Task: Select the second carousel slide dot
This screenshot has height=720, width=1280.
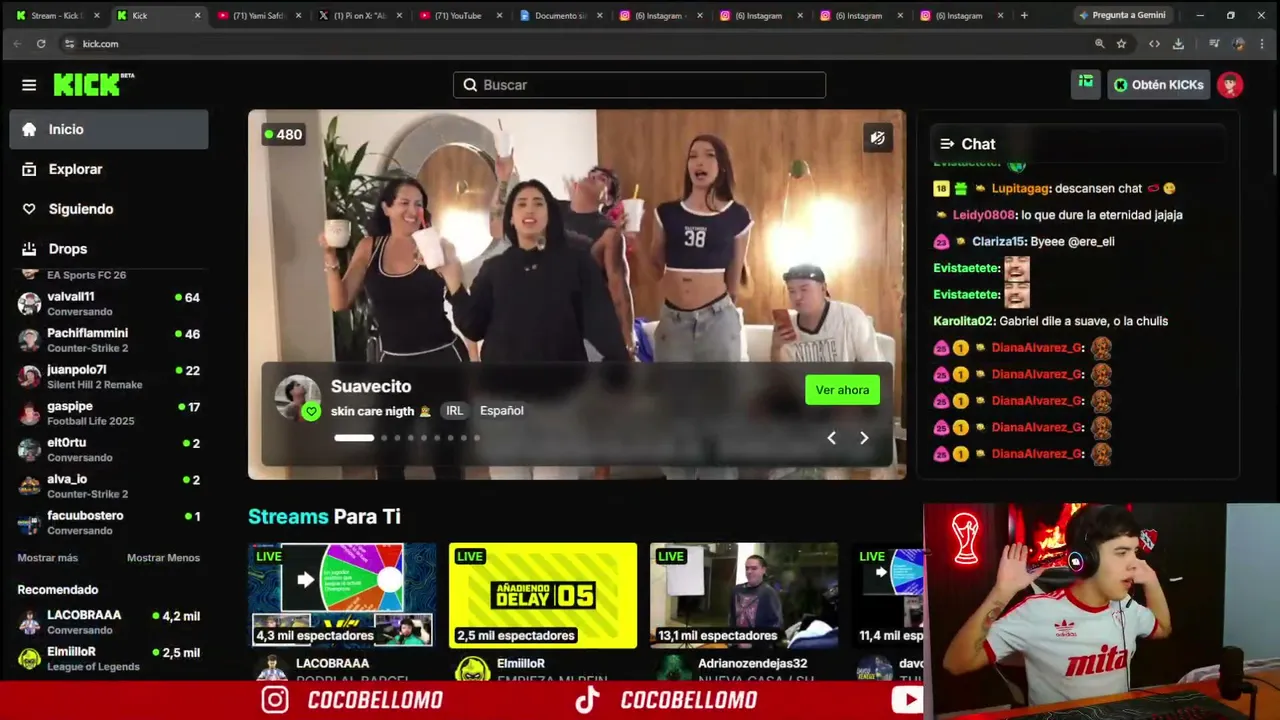Action: pyautogui.click(x=384, y=438)
